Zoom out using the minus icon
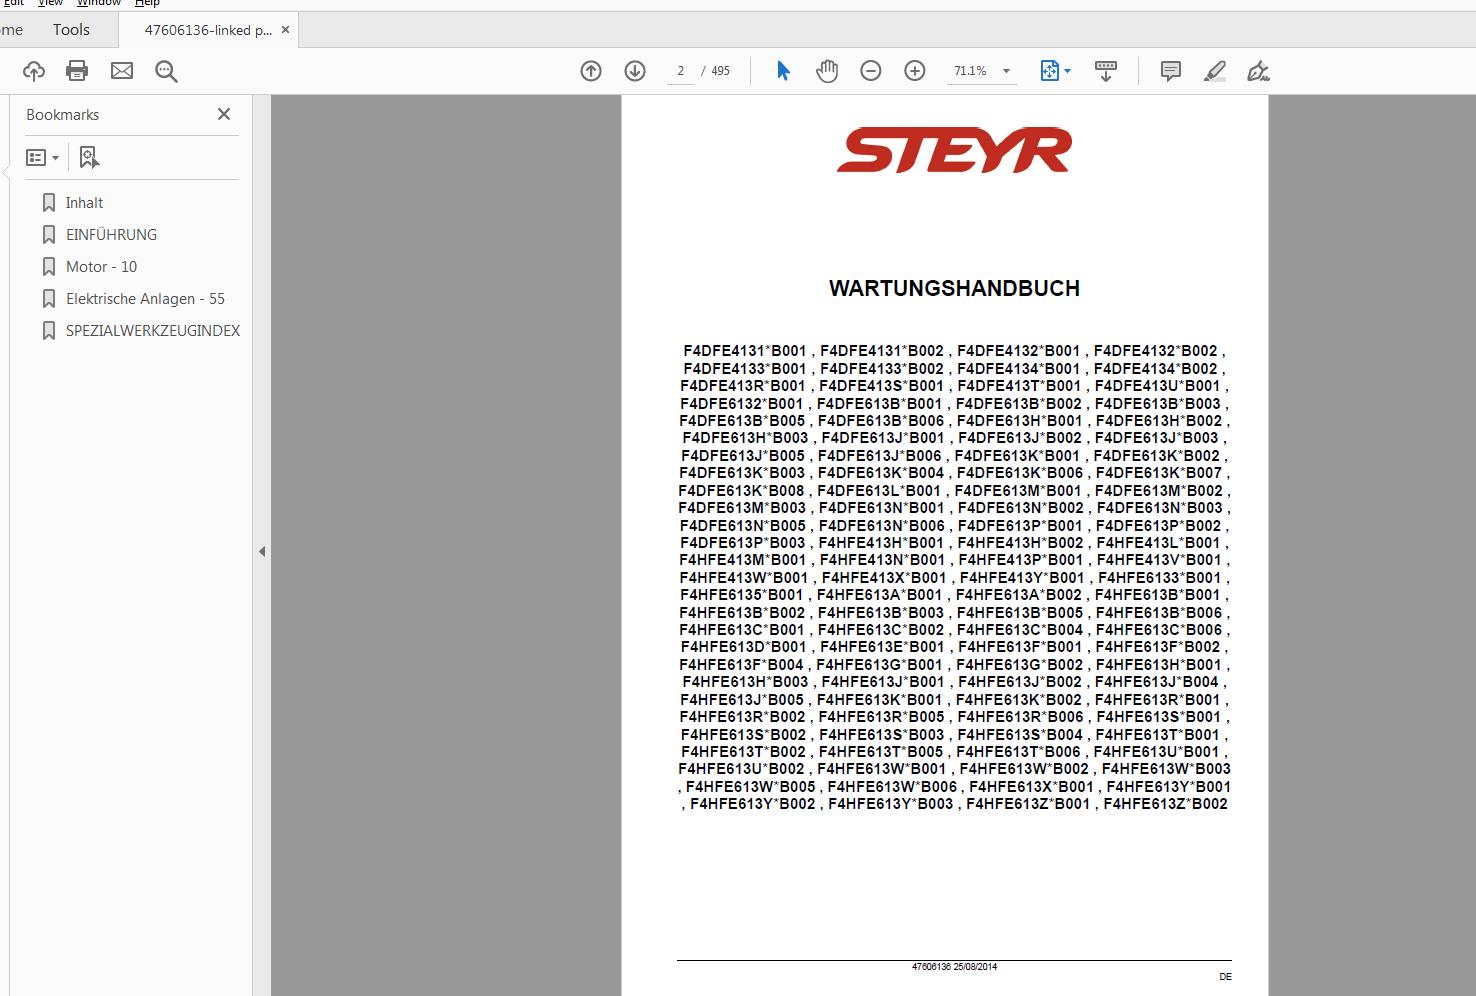 click(870, 70)
